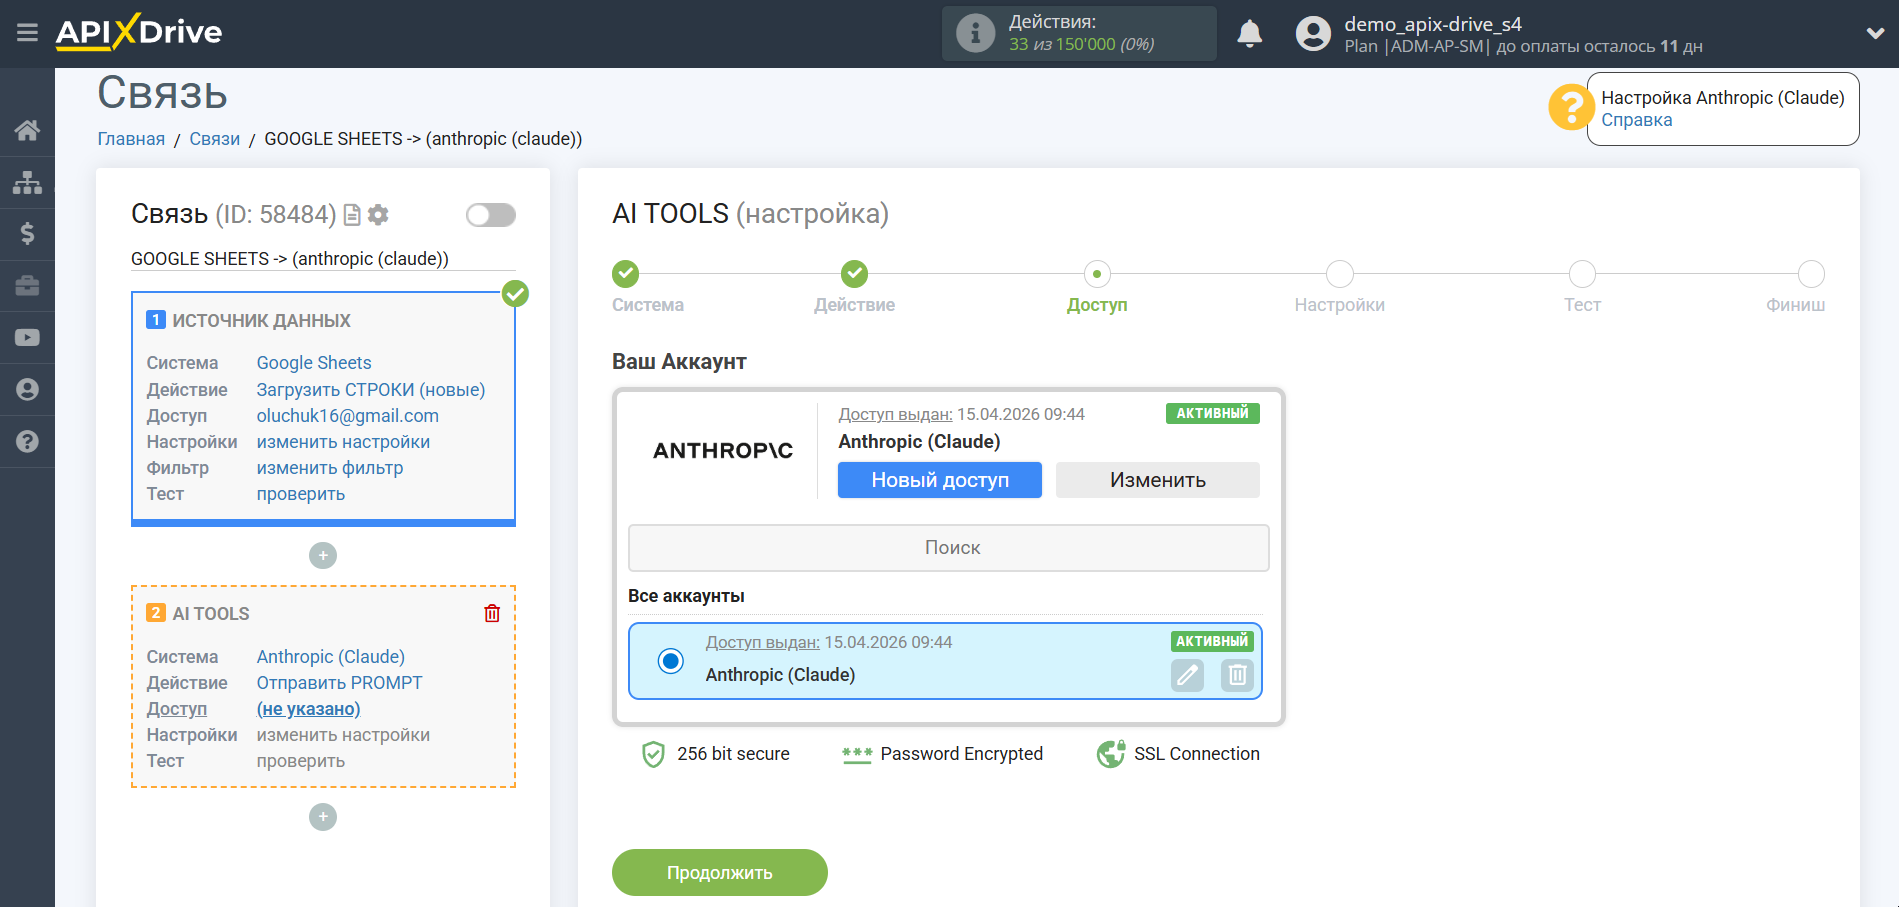Go to the Действие step in wizard
This screenshot has height=907, width=1899.
[854, 274]
